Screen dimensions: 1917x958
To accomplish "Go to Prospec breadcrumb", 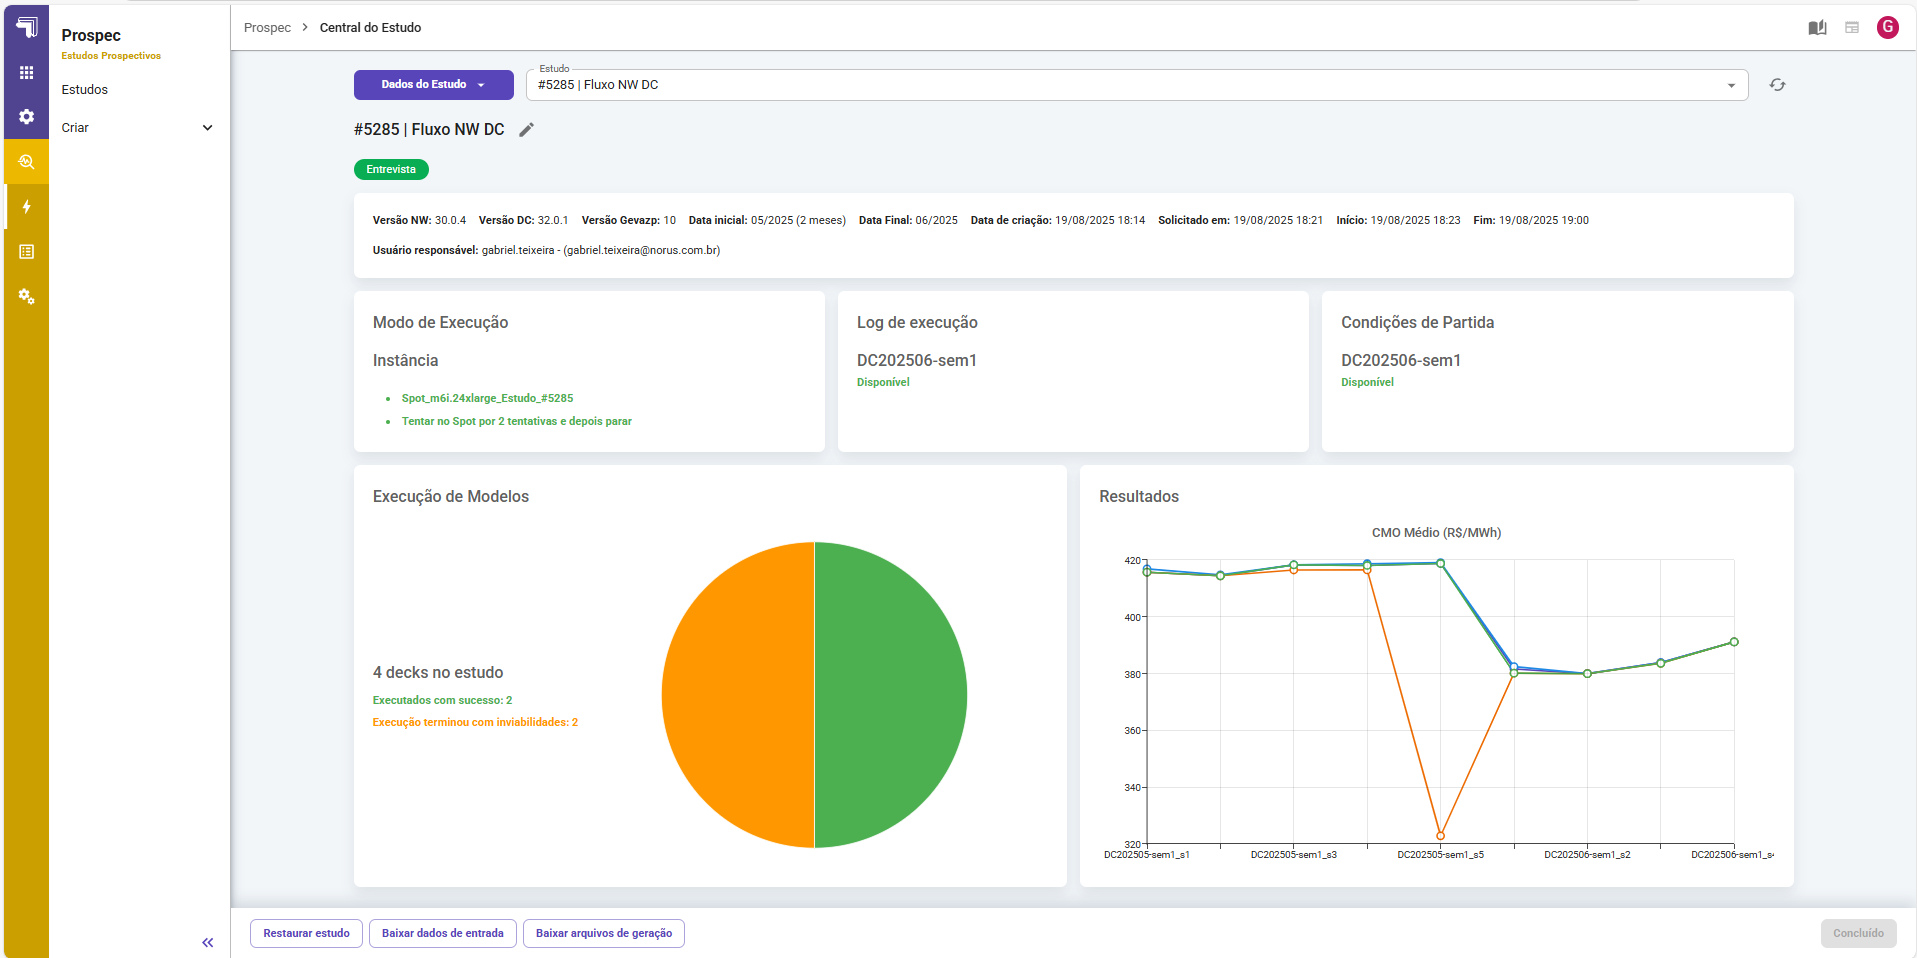I will pos(267,28).
